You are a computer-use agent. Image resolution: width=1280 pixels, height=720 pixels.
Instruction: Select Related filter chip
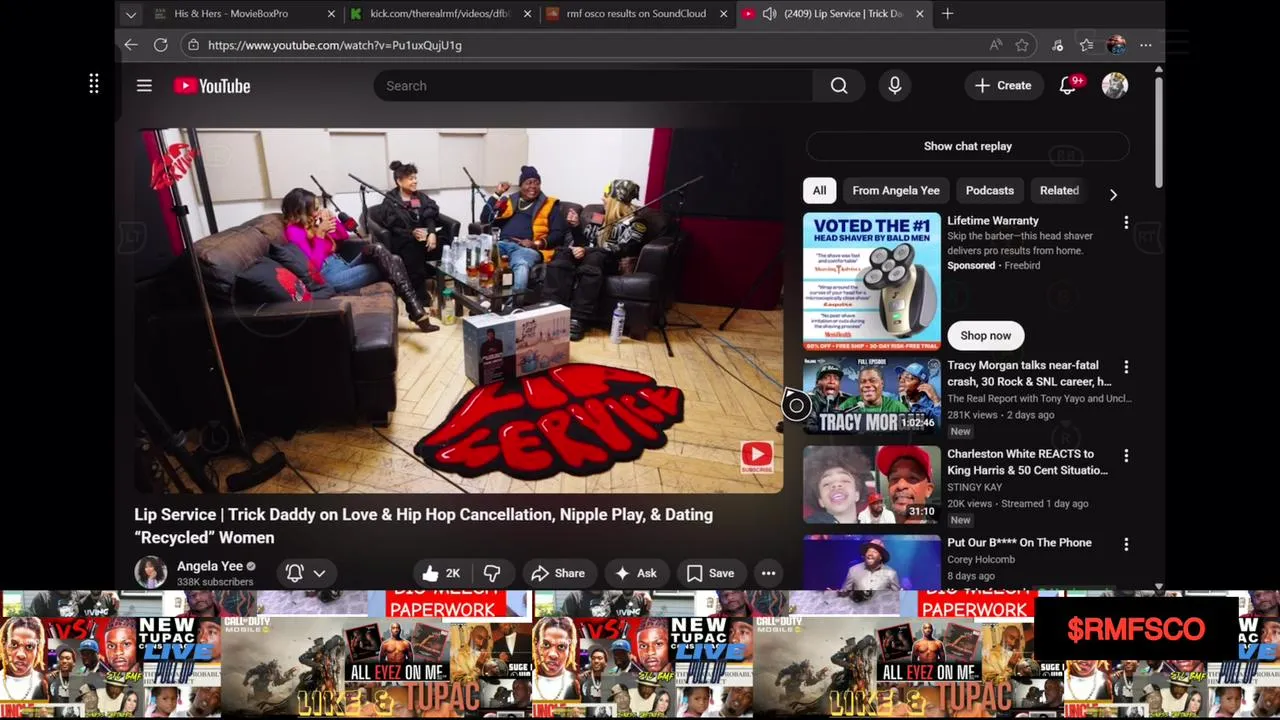1059,190
